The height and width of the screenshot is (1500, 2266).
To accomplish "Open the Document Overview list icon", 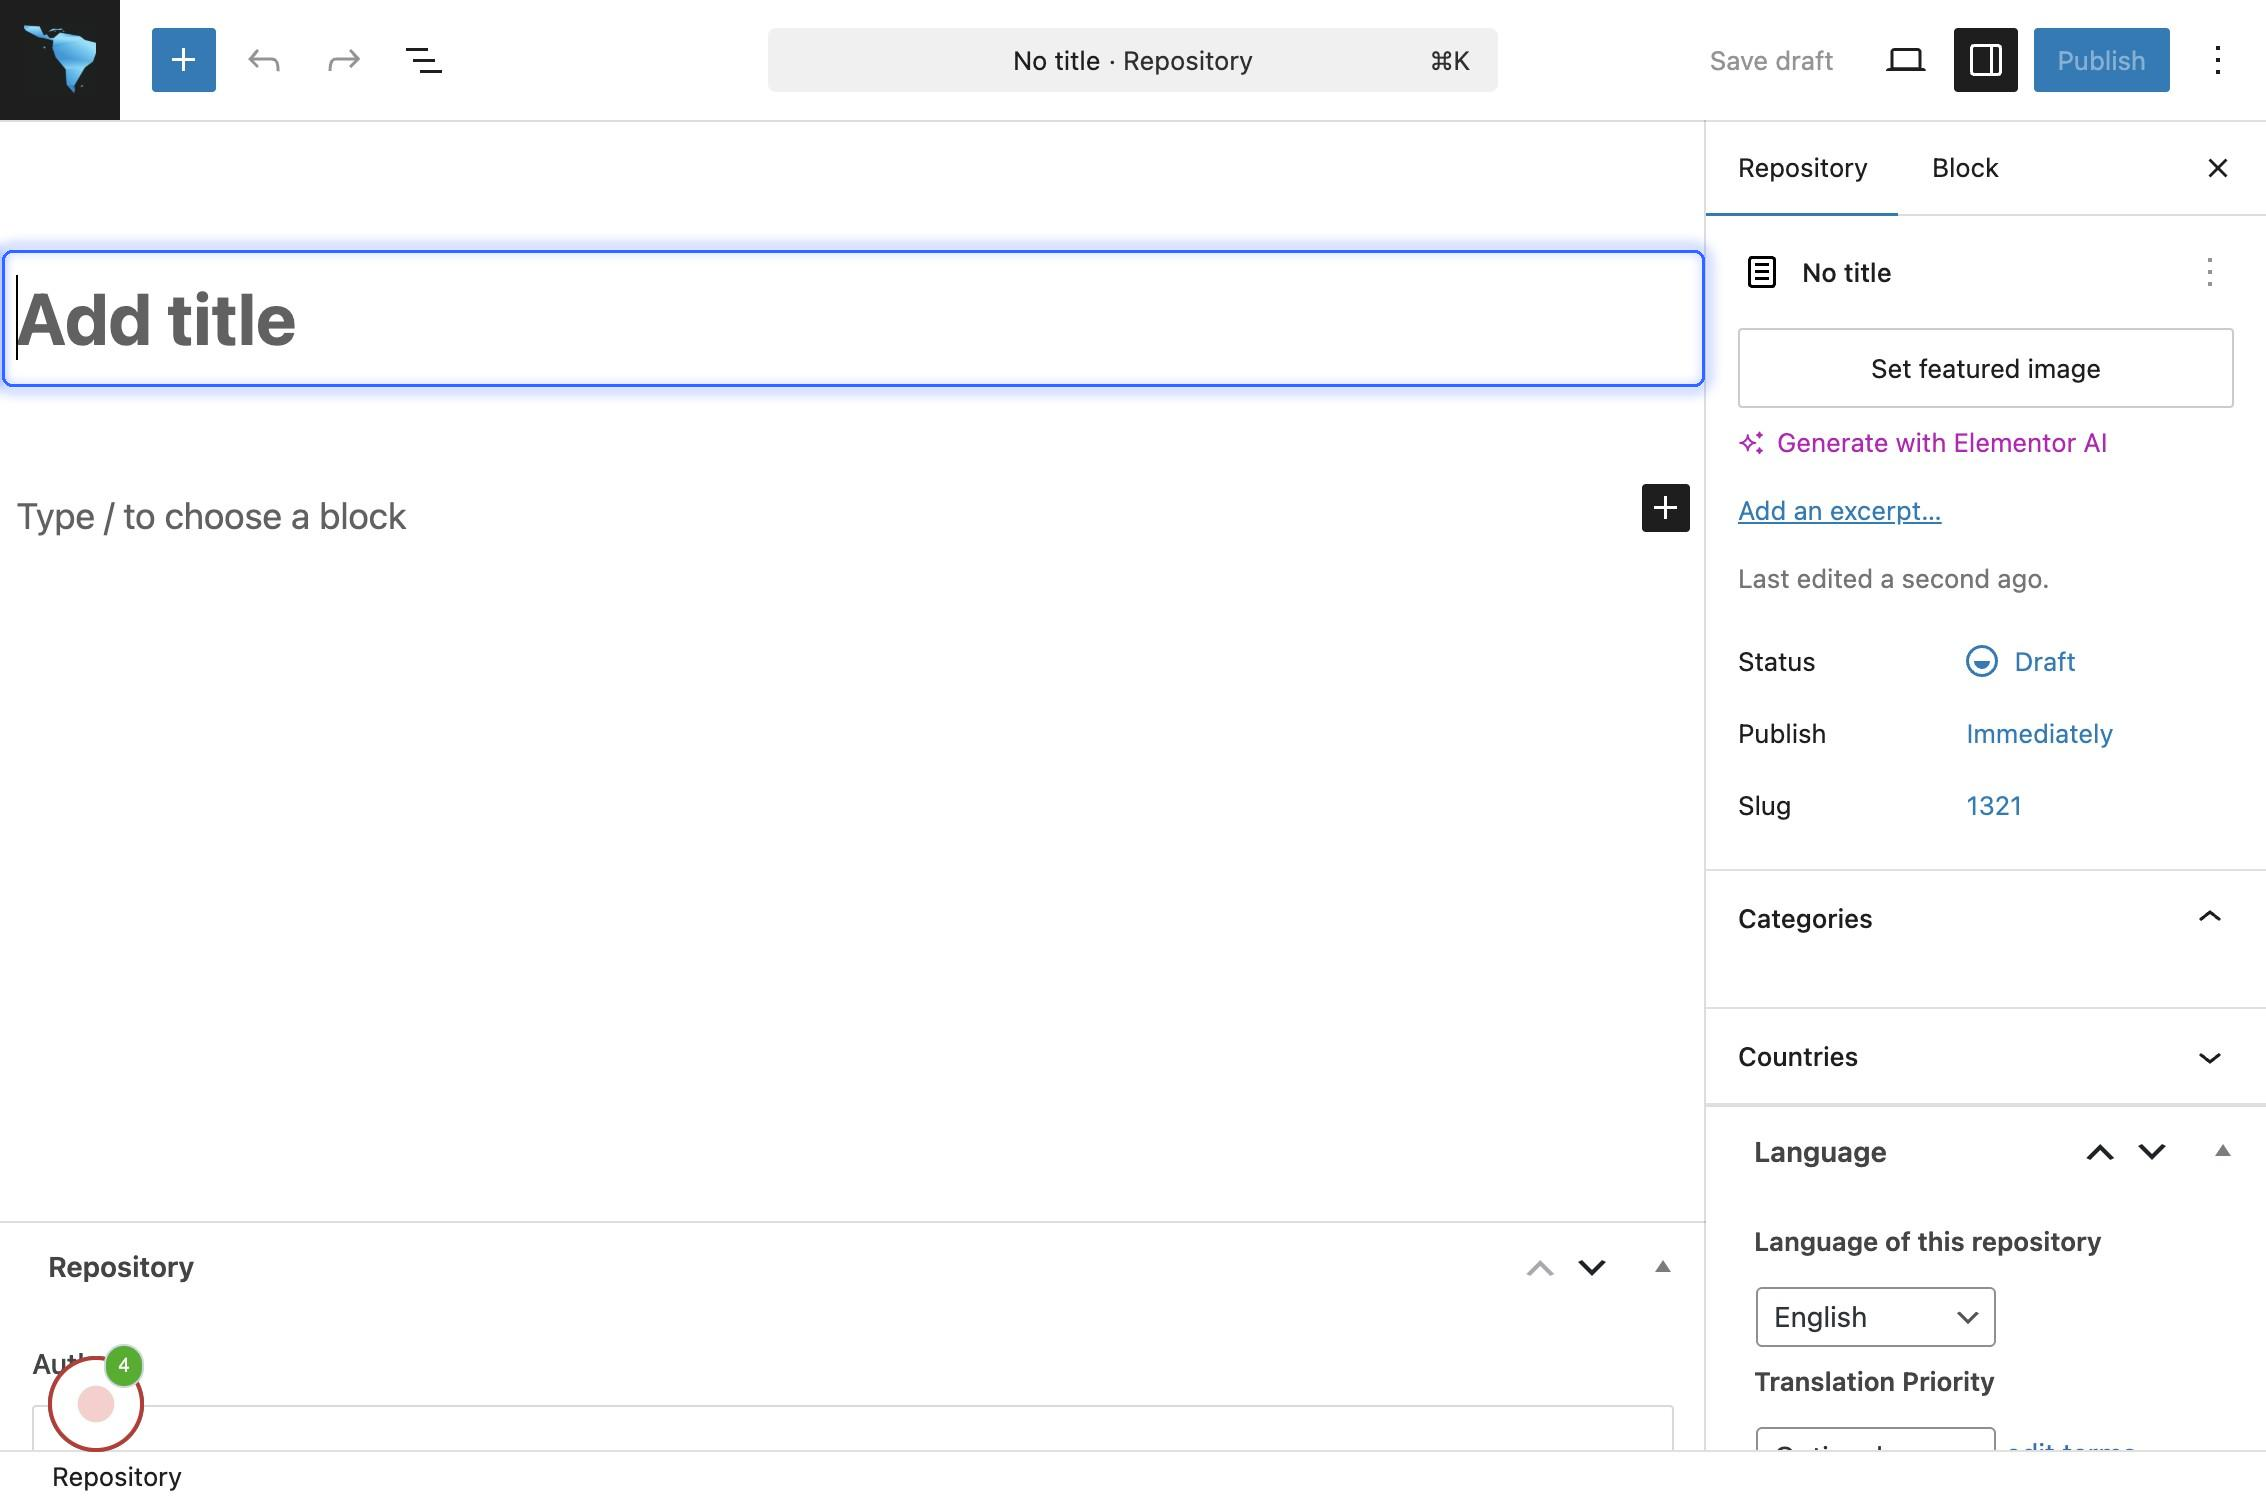I will point(423,60).
